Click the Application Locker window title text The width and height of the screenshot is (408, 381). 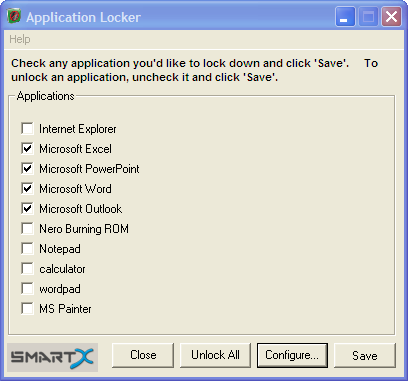coord(83,17)
